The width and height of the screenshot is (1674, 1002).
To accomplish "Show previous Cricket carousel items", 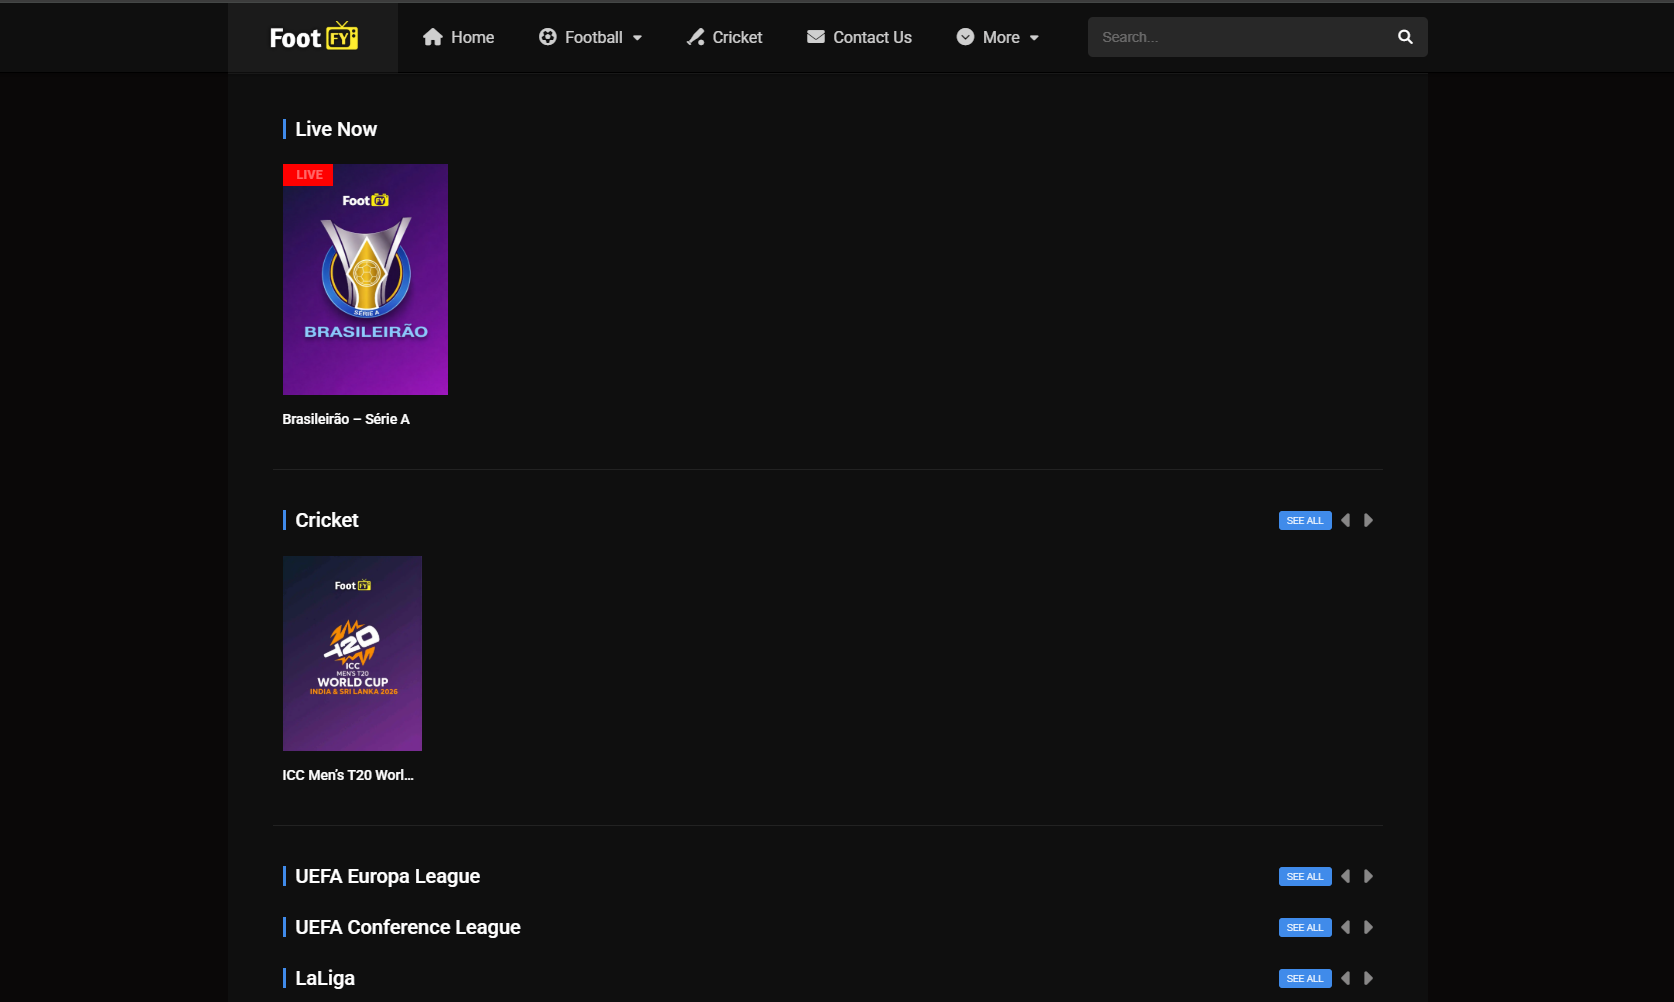I will [x=1346, y=520].
